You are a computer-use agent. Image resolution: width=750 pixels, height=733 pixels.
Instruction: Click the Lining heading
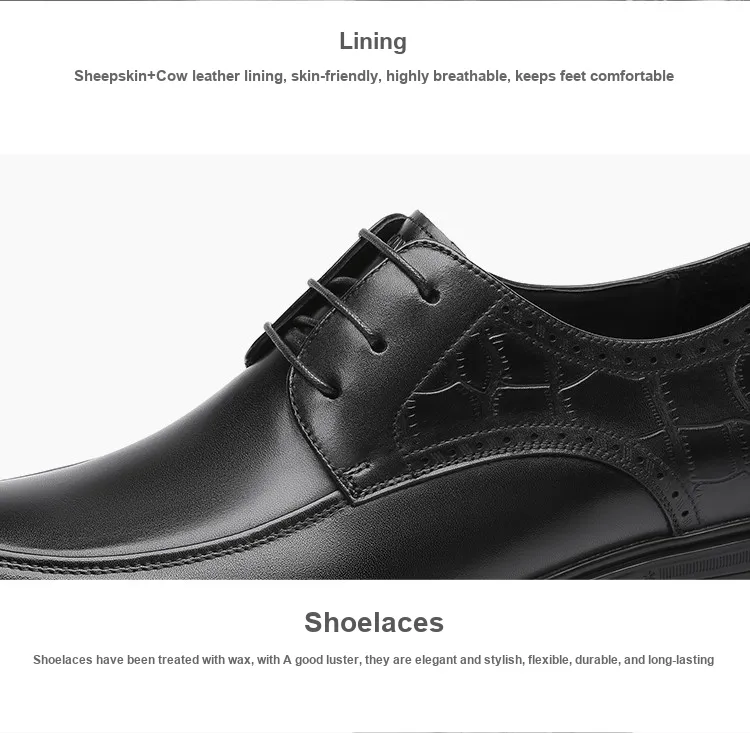tap(373, 42)
